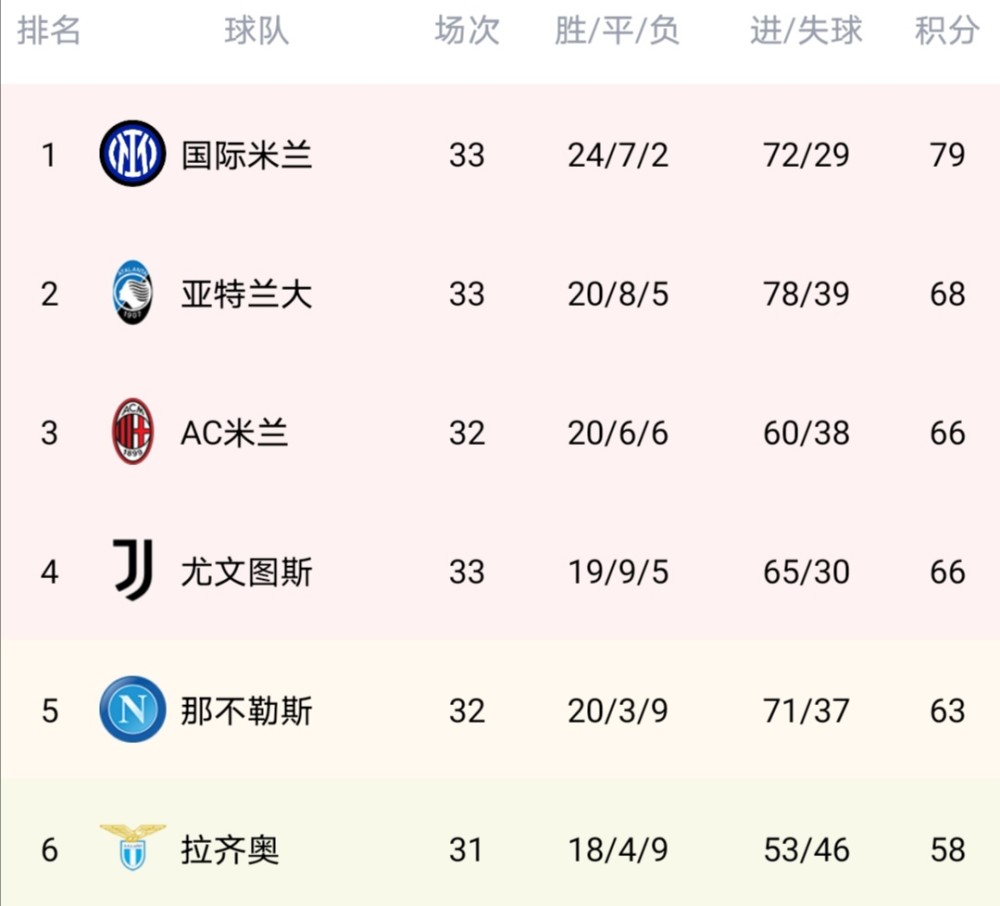Click the 进/失球 column header
Screen dimensions: 1000x906
[806, 31]
